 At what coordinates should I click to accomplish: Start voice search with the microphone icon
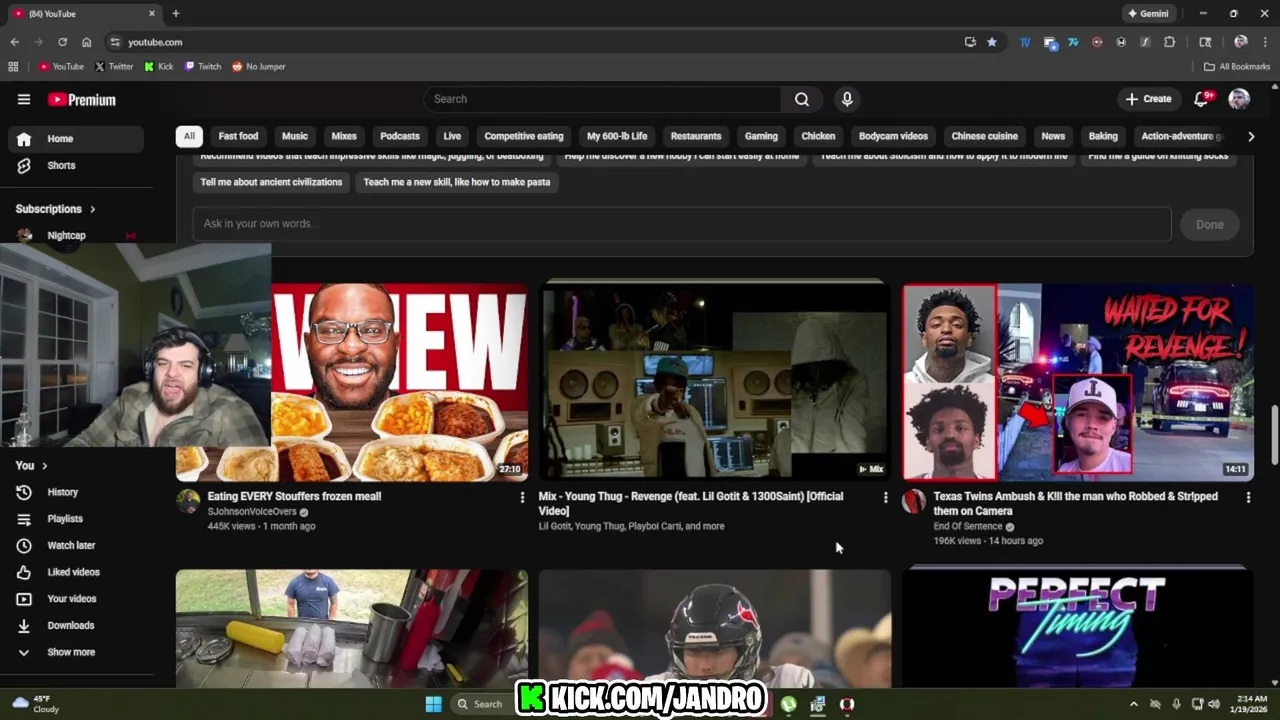point(847,99)
